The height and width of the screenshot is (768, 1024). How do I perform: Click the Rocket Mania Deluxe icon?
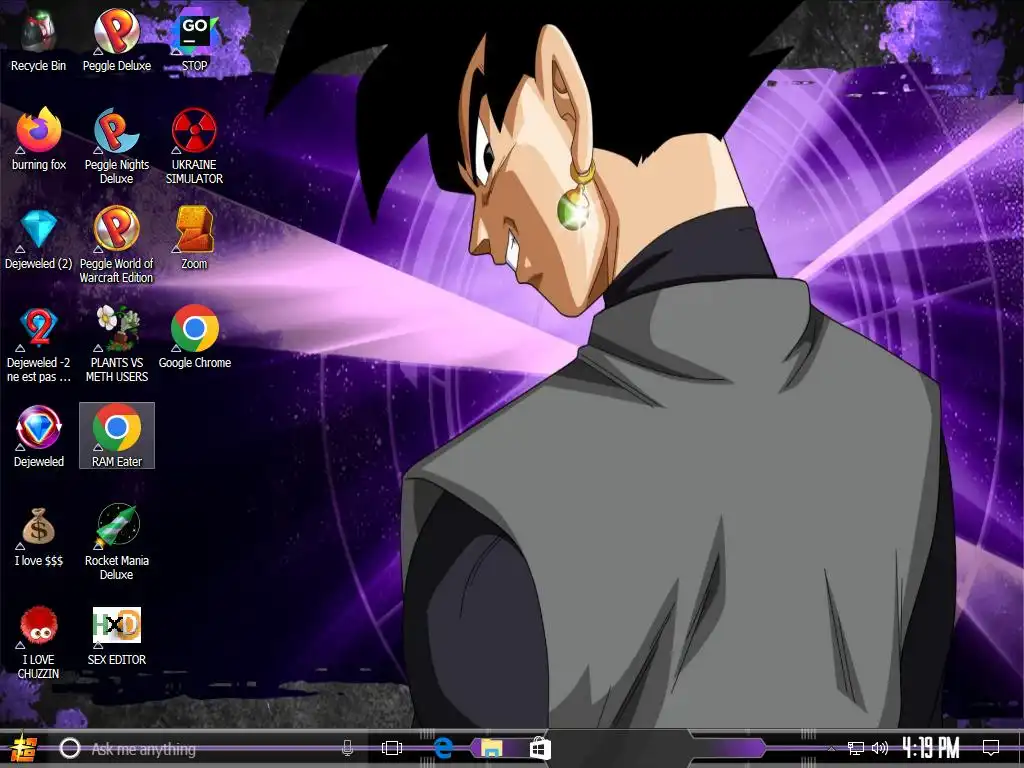(116, 543)
